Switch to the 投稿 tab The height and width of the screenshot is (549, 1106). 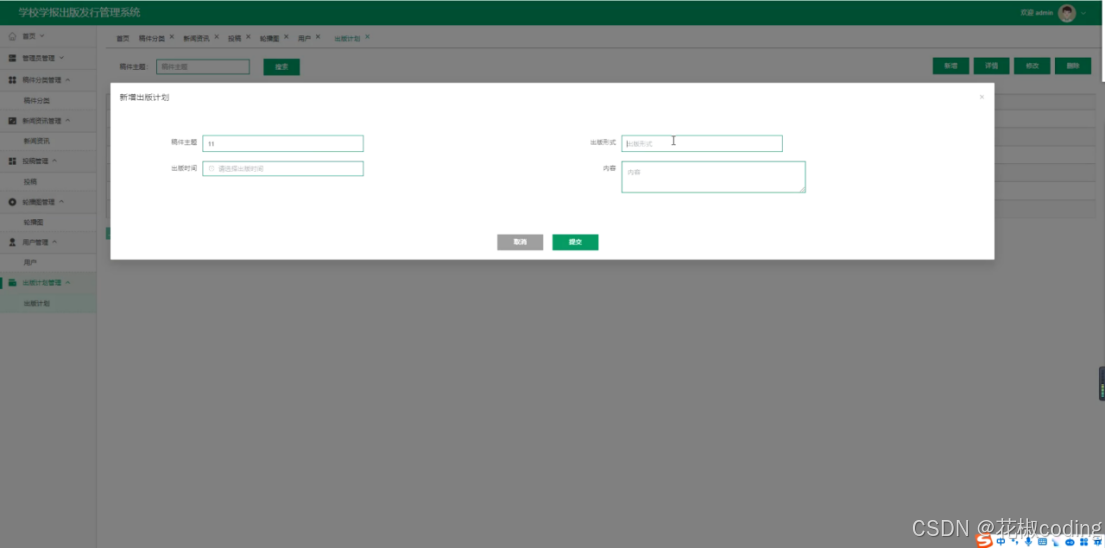coord(234,39)
